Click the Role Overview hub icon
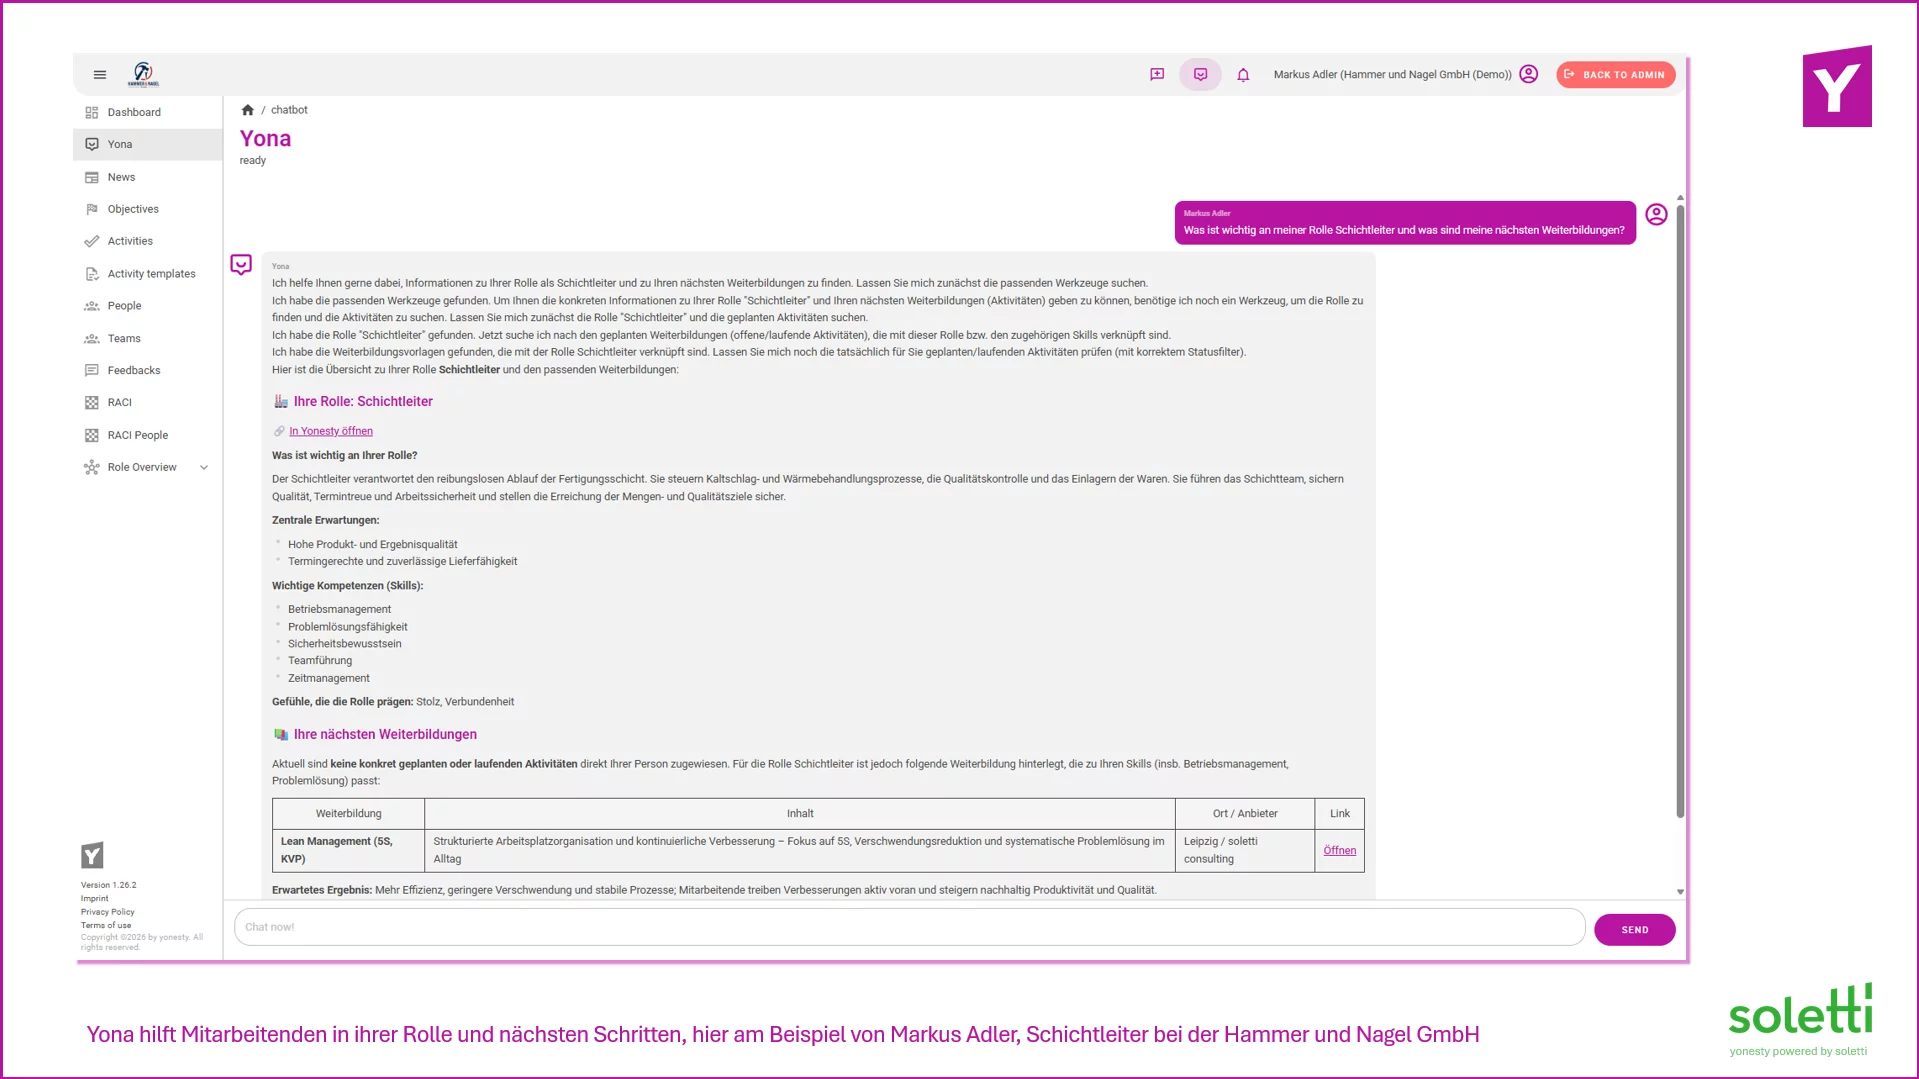The image size is (1919, 1079). 92,468
